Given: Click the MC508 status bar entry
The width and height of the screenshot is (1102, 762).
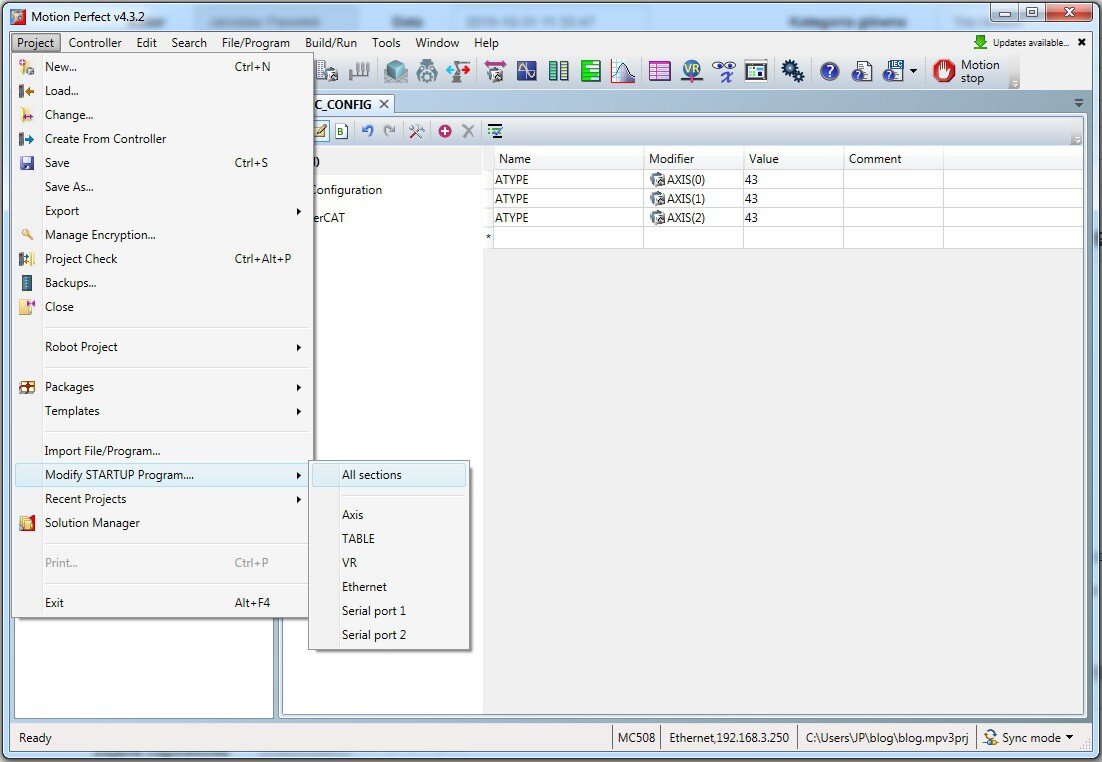Looking at the screenshot, I should click(x=637, y=737).
